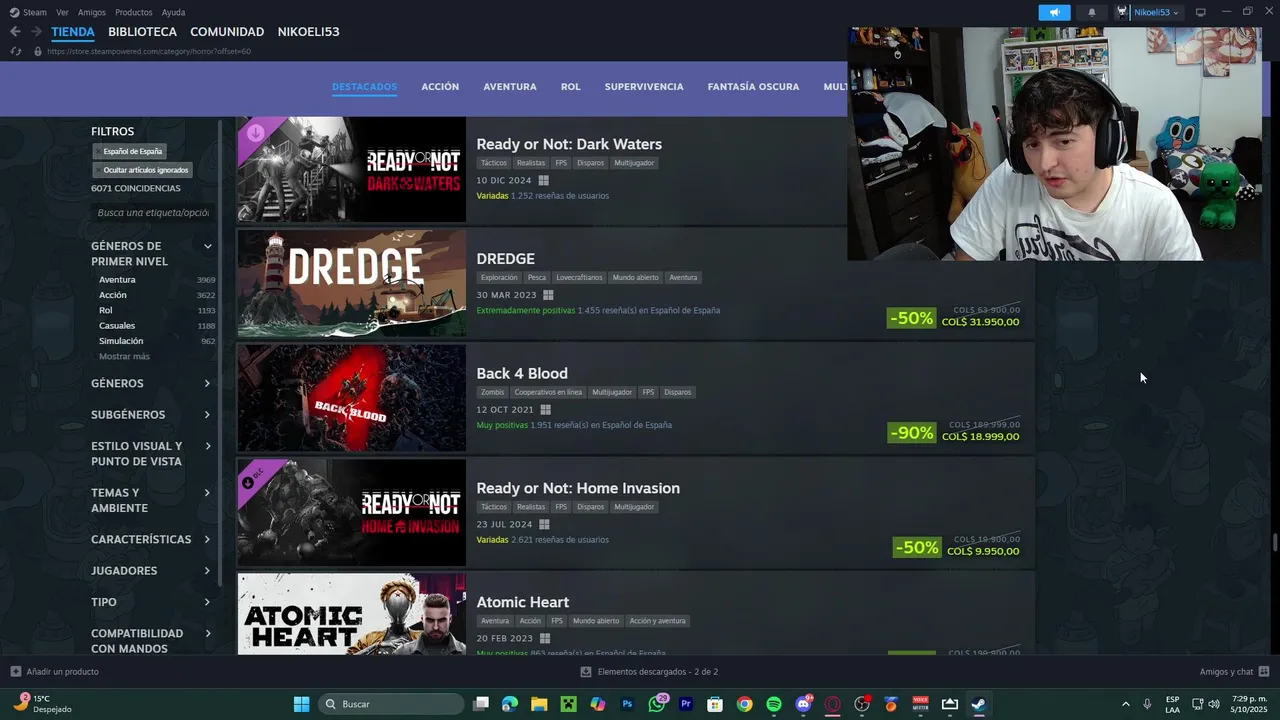Viewport: 1280px width, 720px height.
Task: Filter by the Acción genre
Action: [x=113, y=295]
